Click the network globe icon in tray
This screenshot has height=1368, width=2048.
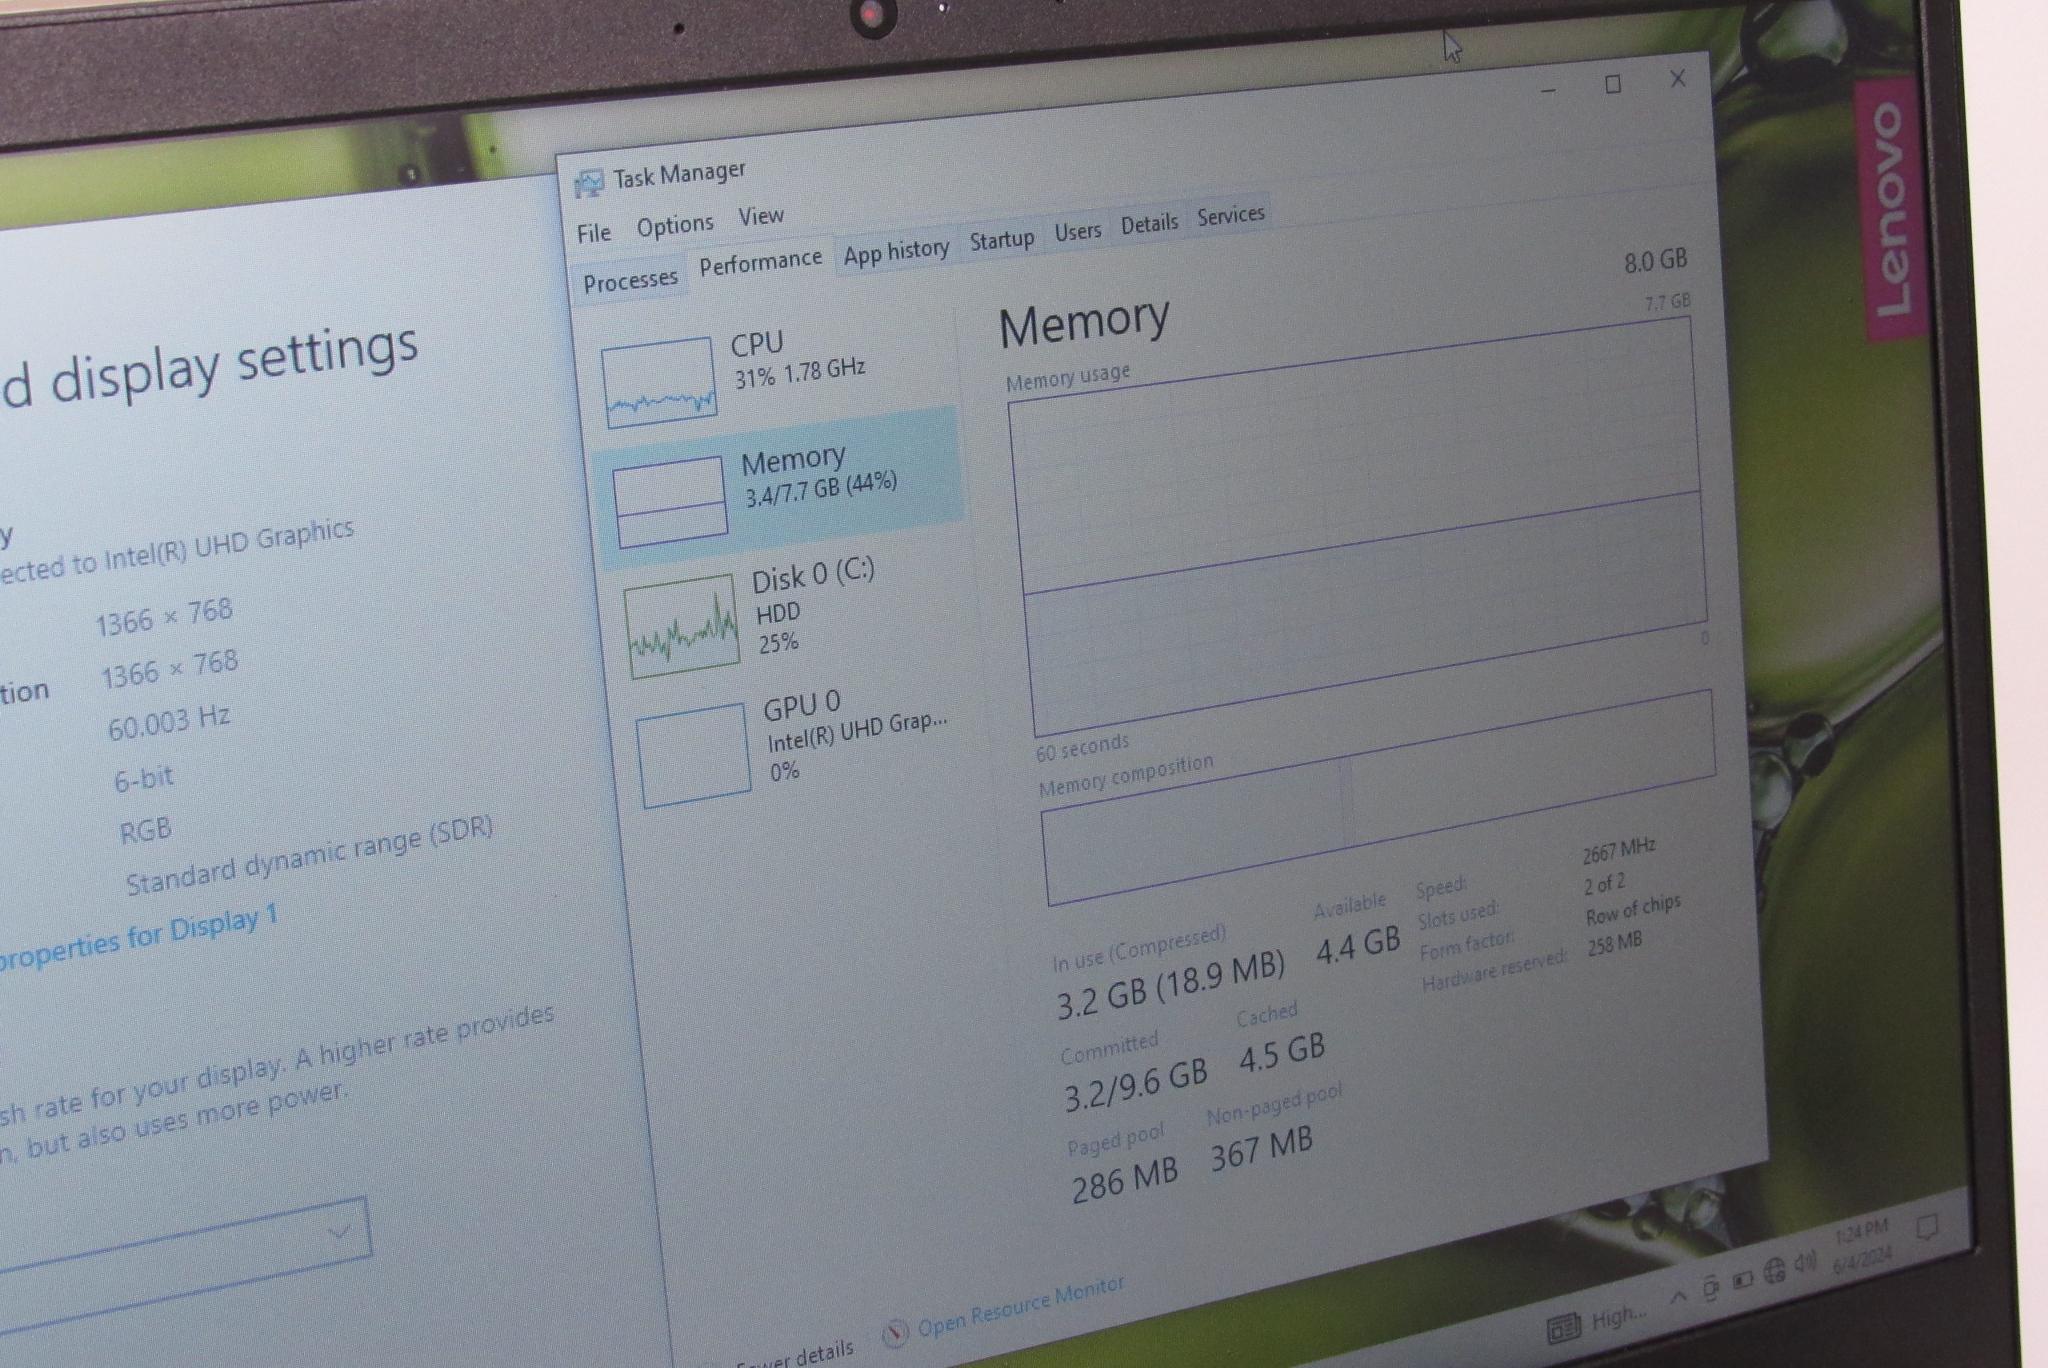[1775, 1271]
